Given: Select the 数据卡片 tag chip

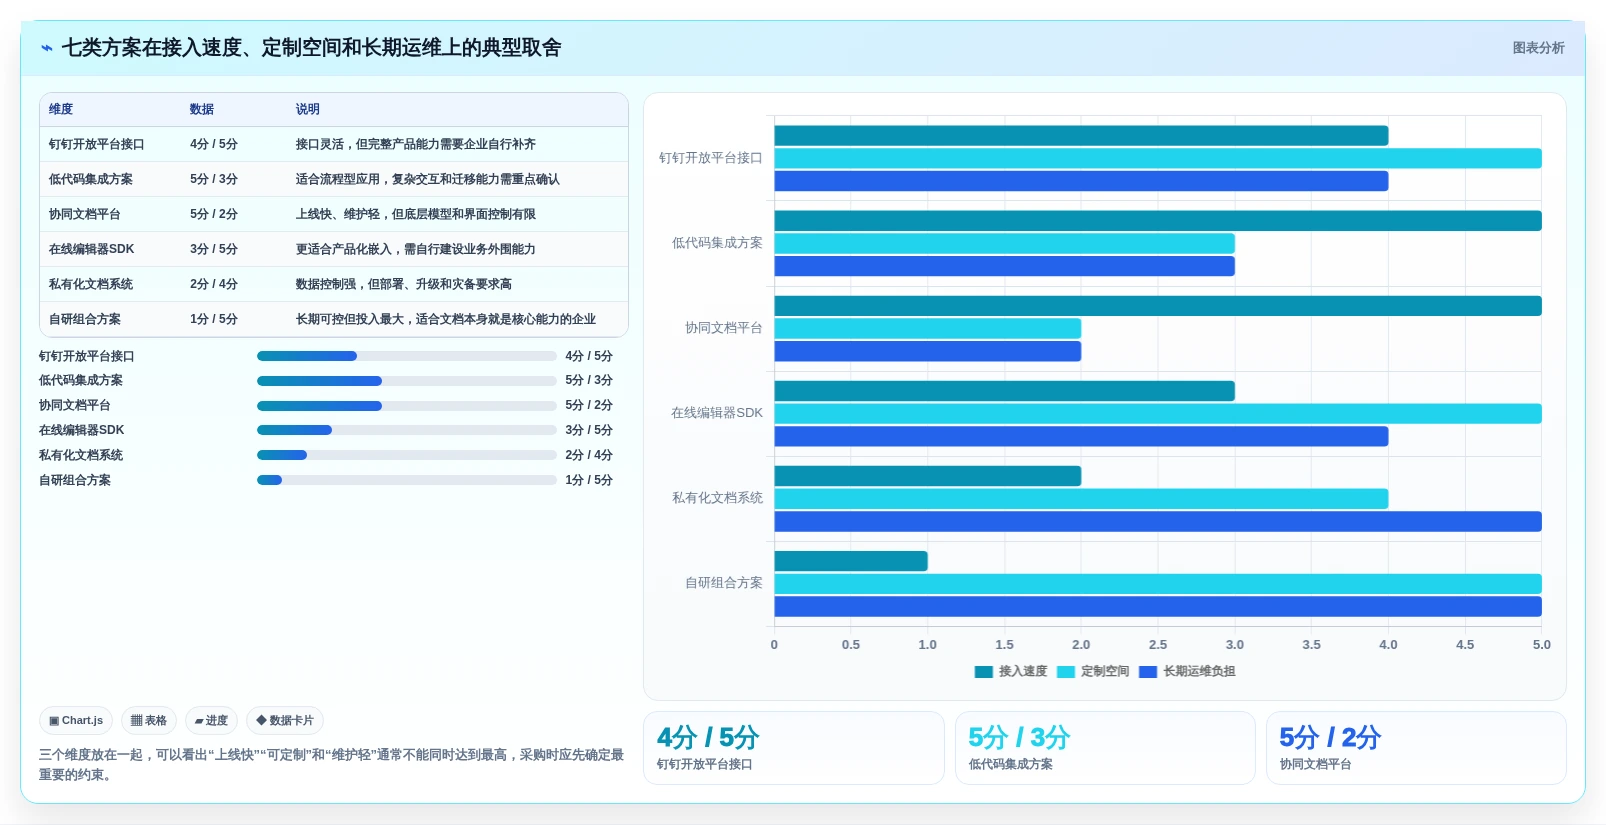Looking at the screenshot, I should coord(285,720).
